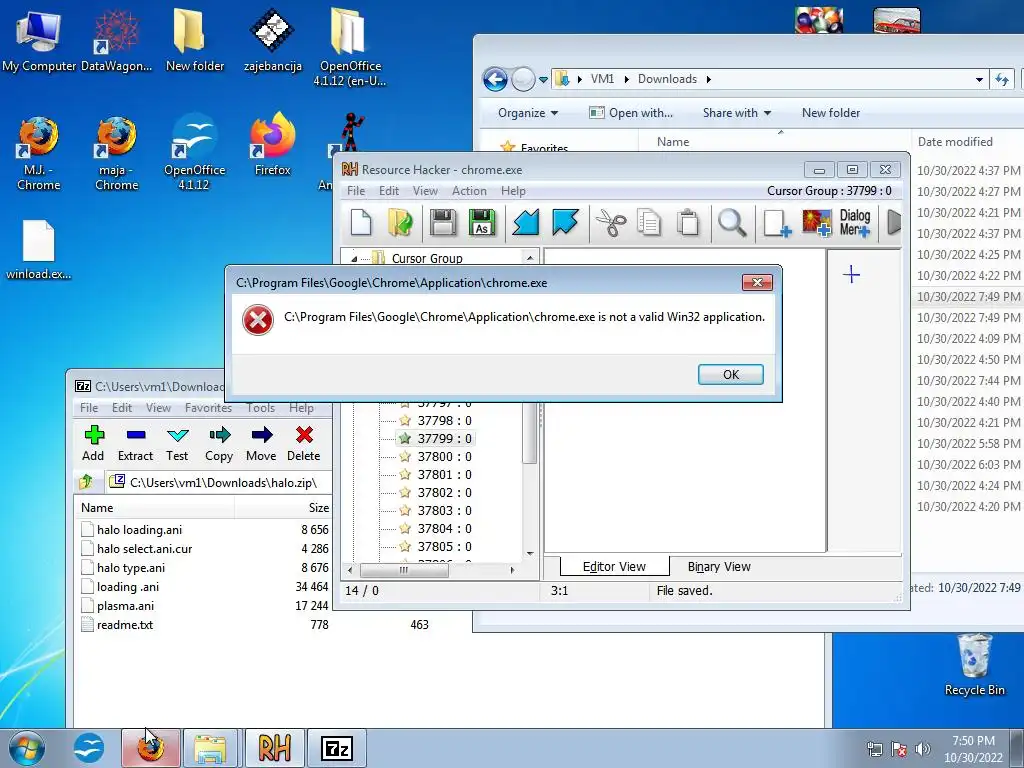Open Edit menu in Resource Hacker
Image resolution: width=1024 pixels, height=768 pixels.
389,191
